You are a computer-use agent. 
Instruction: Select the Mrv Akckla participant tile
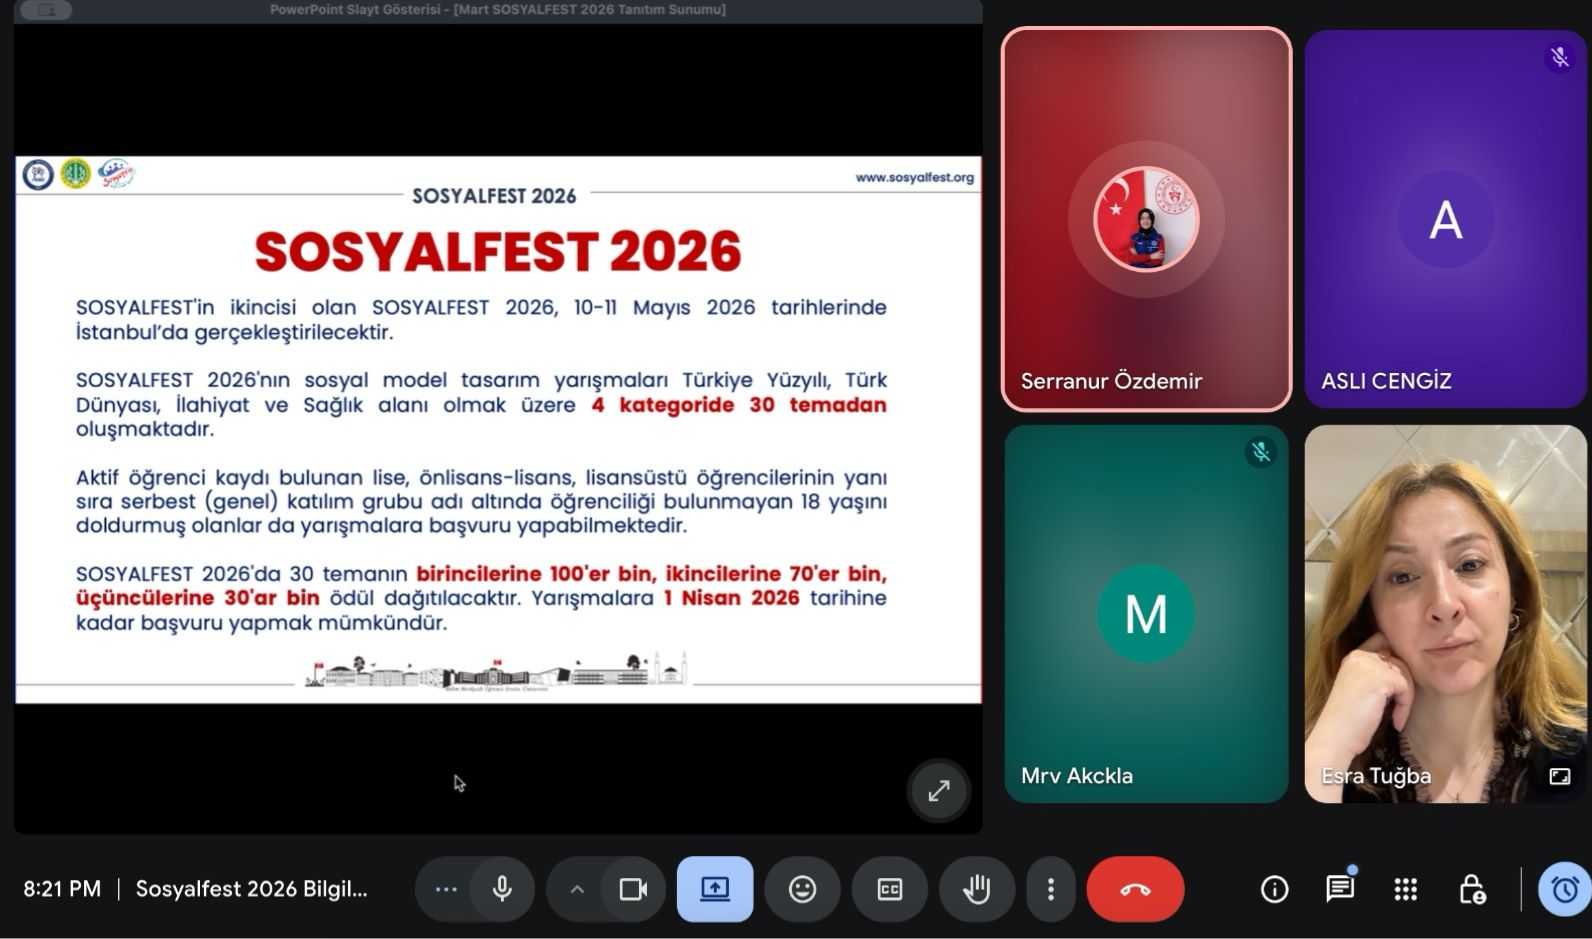pyautogui.click(x=1146, y=613)
